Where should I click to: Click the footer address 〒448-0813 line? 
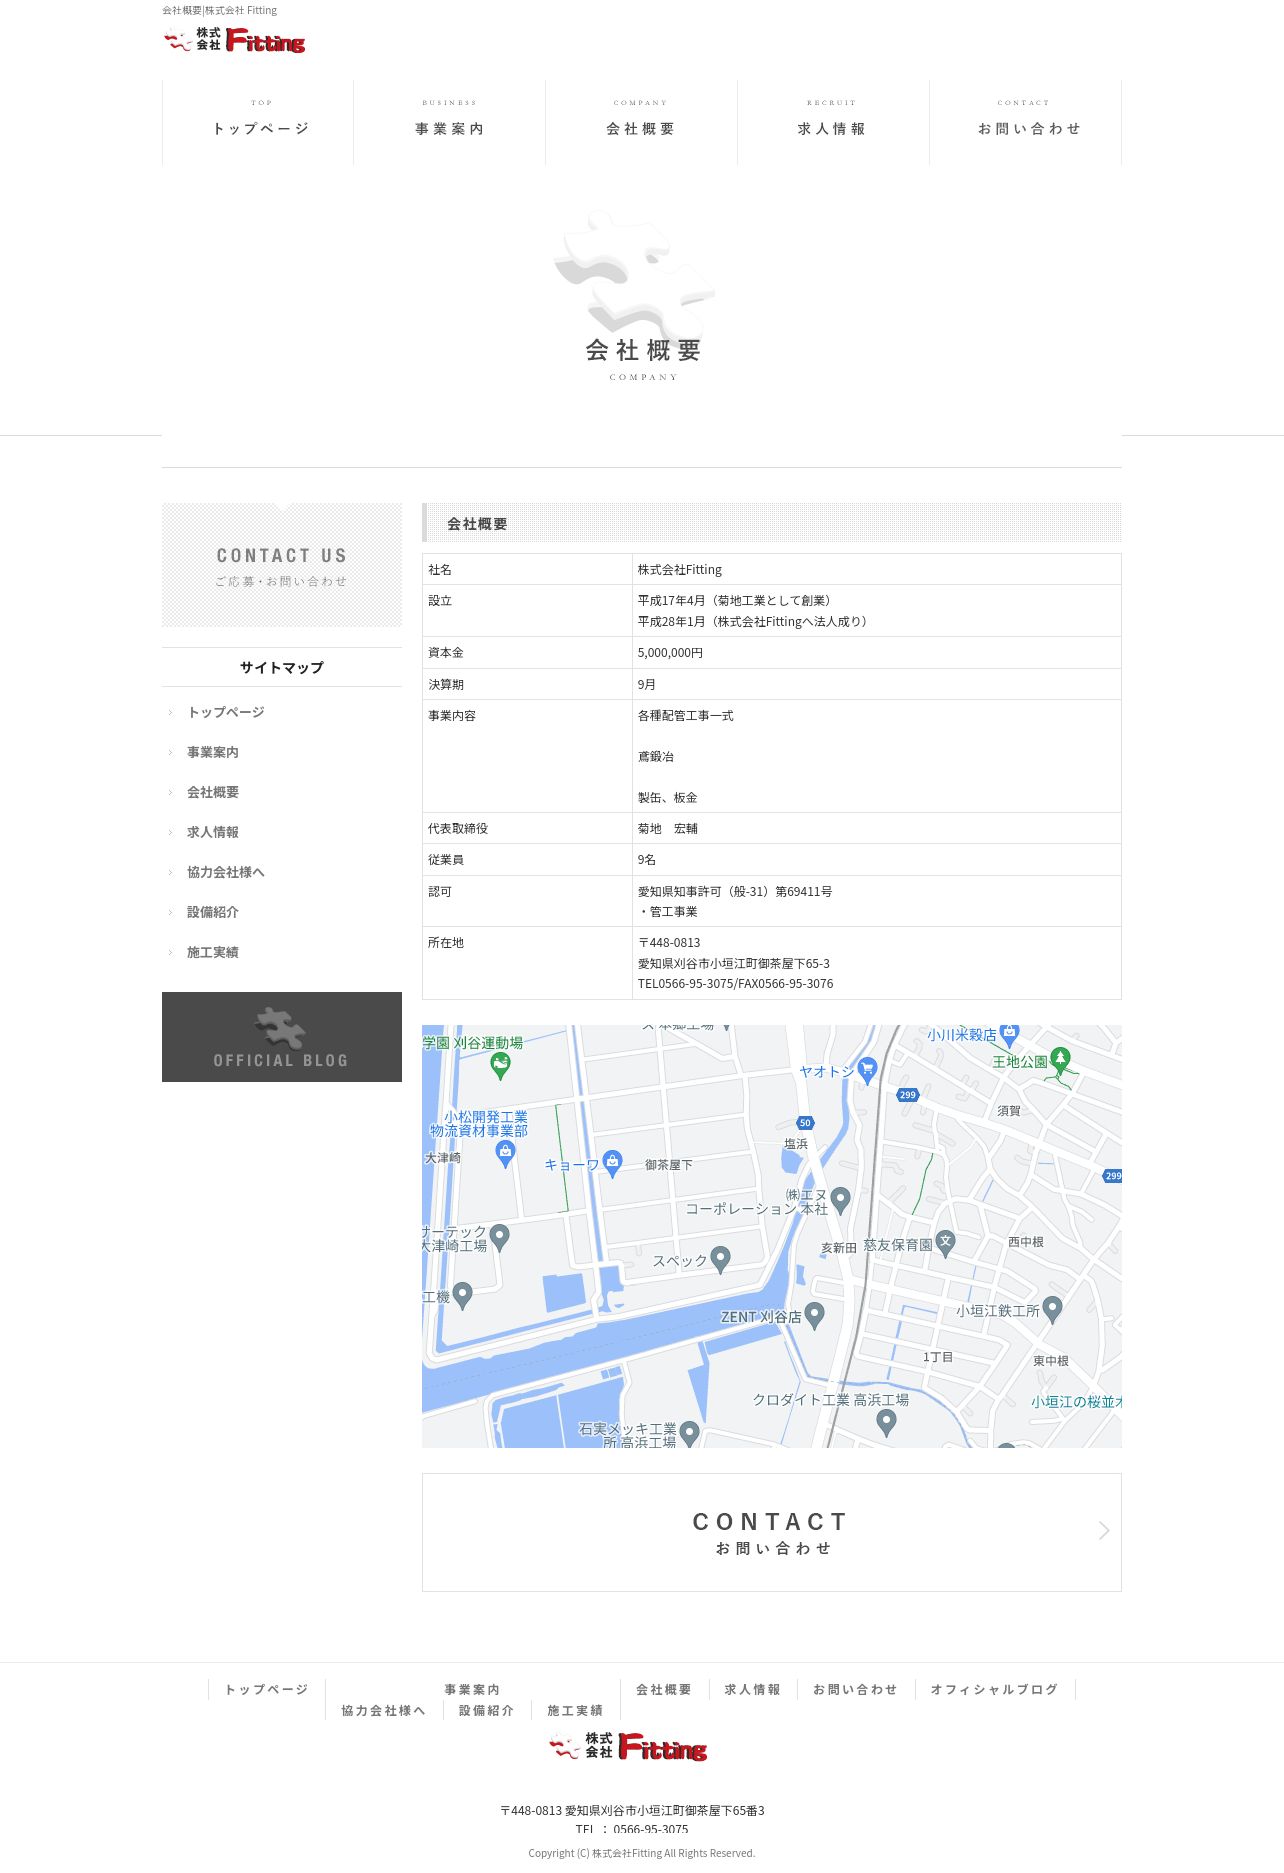tap(632, 1810)
